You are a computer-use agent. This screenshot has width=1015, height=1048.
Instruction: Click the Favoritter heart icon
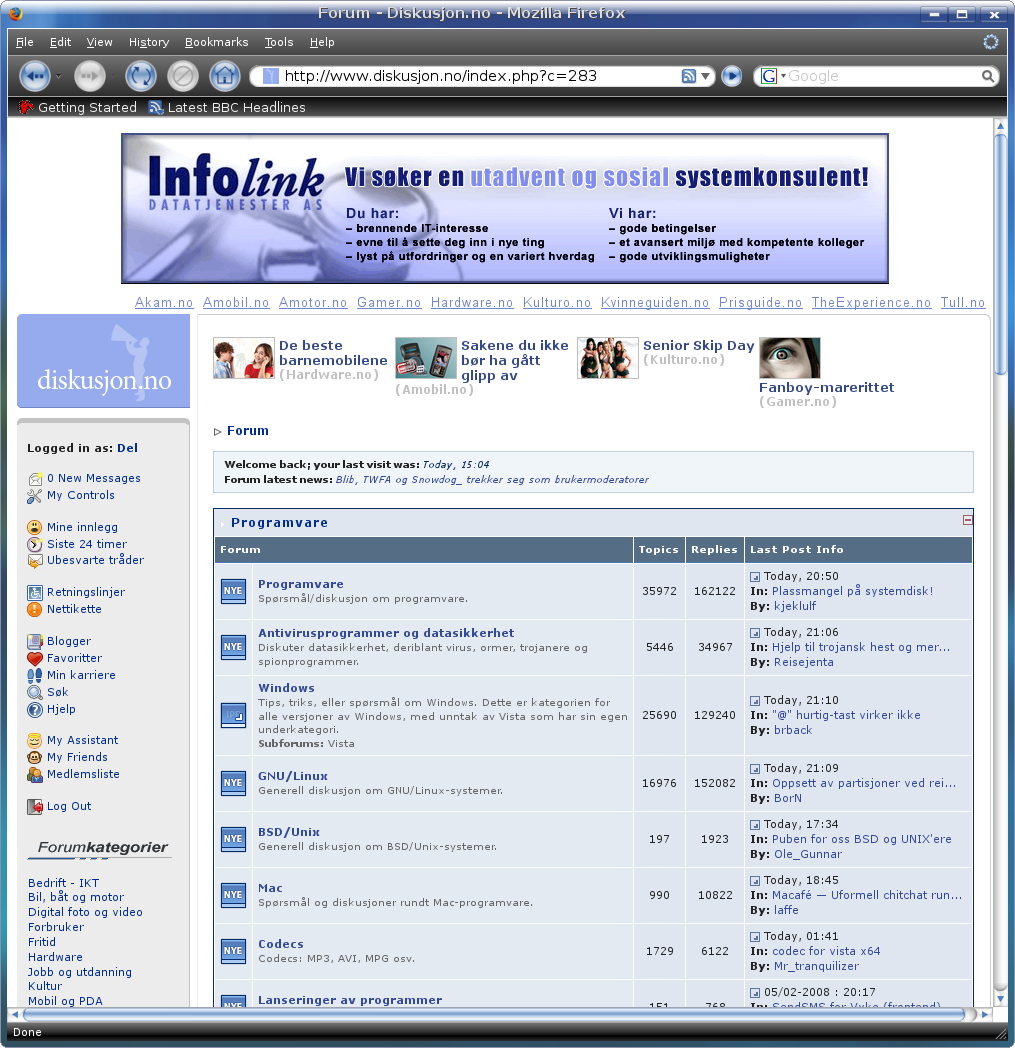[35, 658]
